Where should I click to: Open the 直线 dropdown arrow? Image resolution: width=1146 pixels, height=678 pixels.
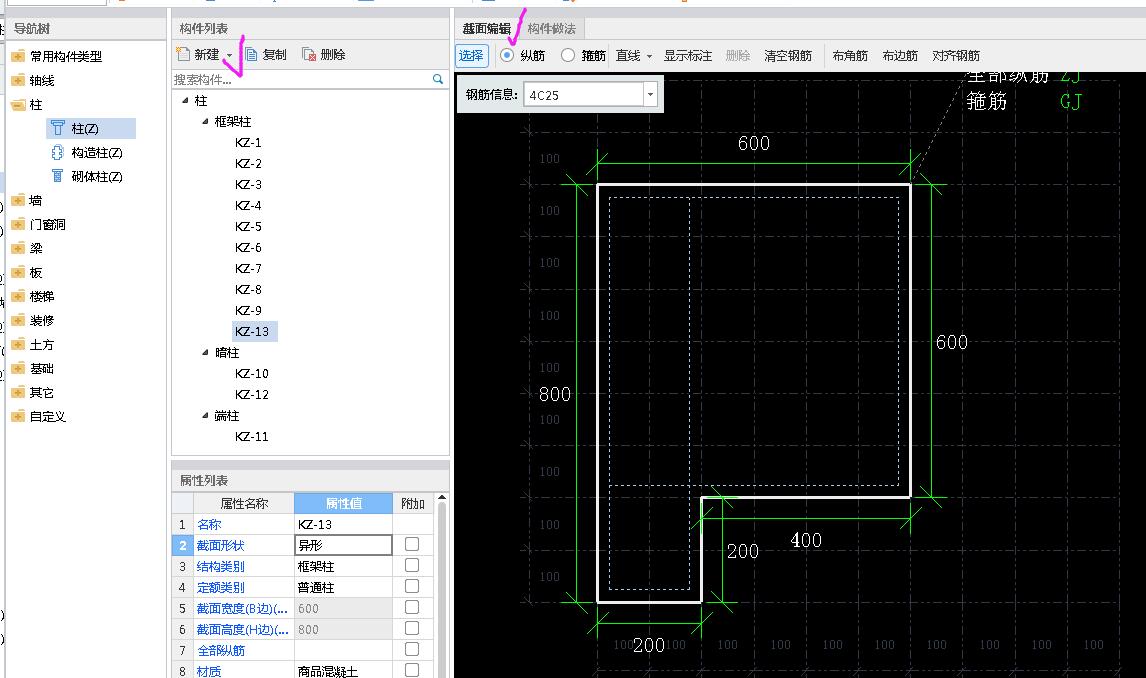[649, 56]
